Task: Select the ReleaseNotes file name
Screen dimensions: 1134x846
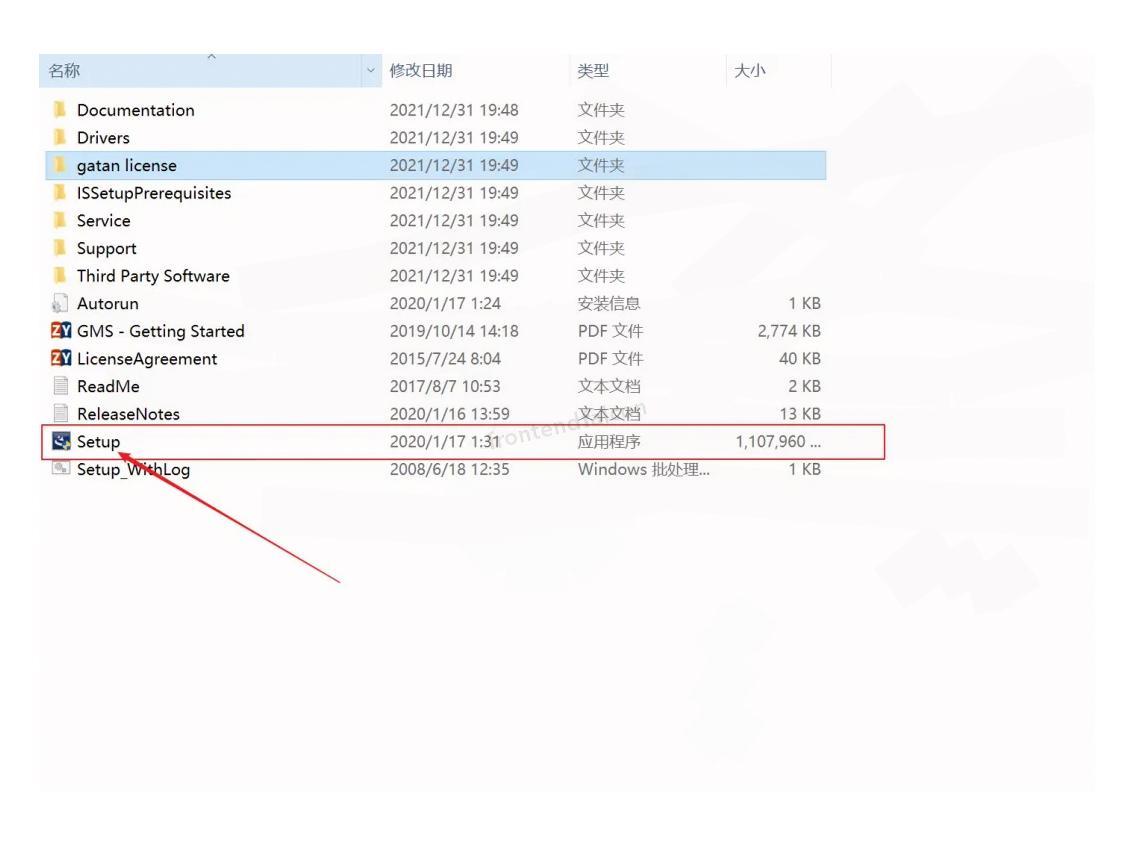Action: [128, 414]
